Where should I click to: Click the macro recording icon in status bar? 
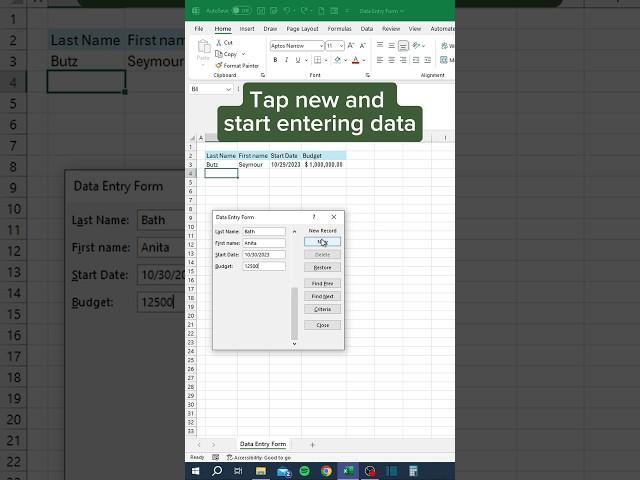pos(216,457)
